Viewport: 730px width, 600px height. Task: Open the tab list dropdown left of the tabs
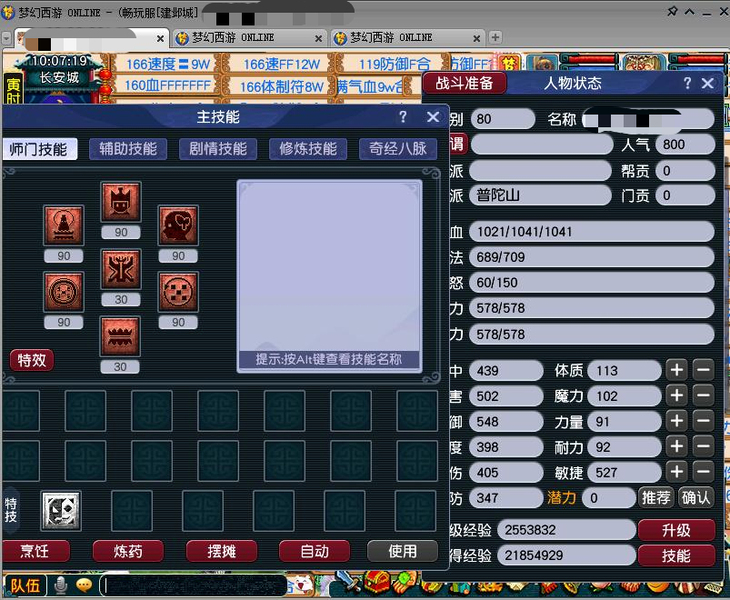click(7, 38)
